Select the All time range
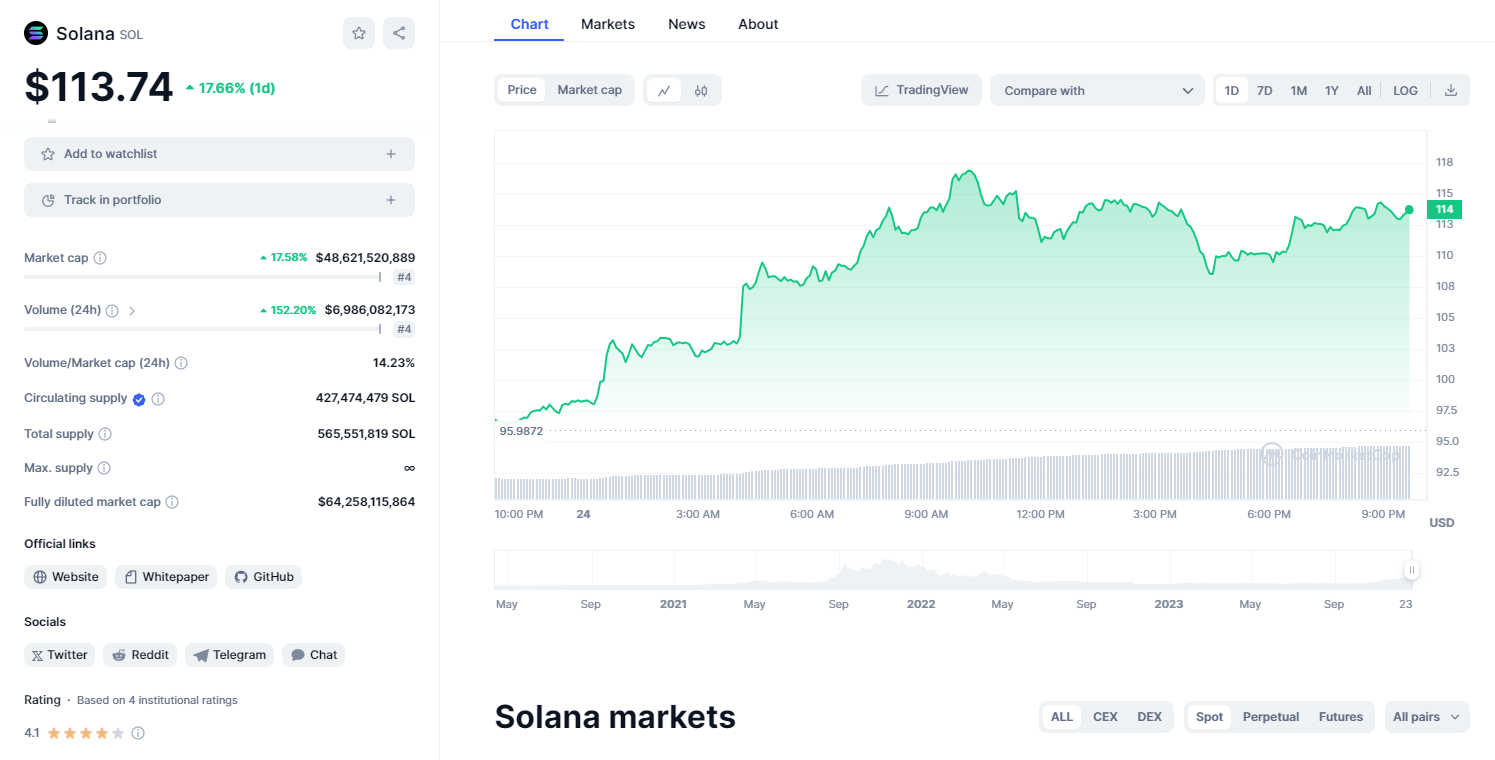Screen dimensions: 1495x760 (x=1364, y=90)
